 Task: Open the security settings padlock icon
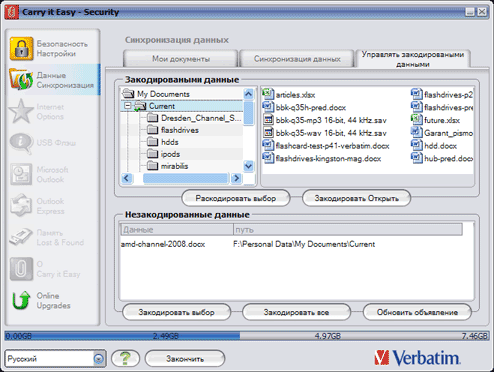pyautogui.click(x=21, y=49)
